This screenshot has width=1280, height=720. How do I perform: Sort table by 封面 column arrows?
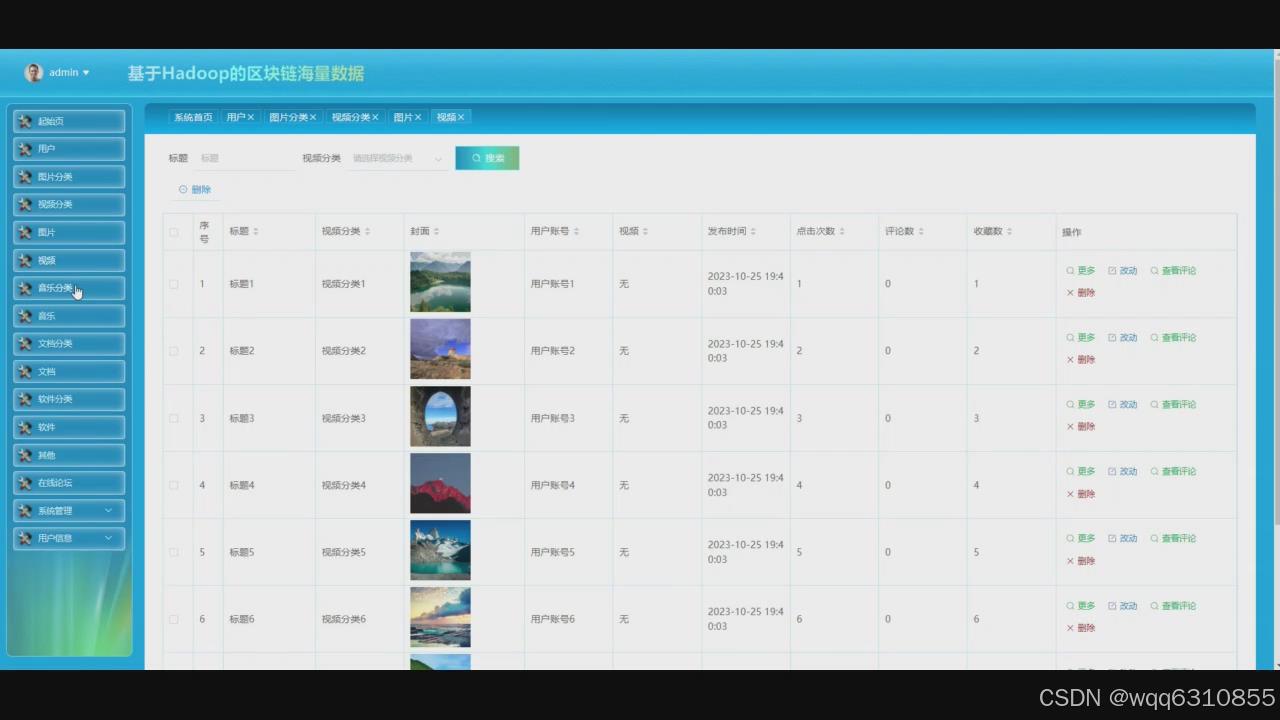tap(436, 232)
